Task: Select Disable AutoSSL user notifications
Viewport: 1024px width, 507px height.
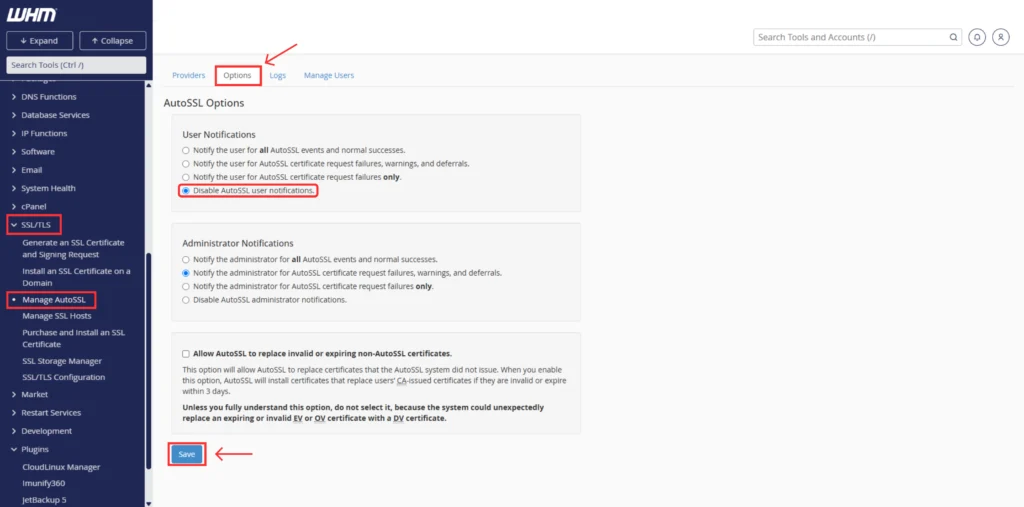Action: coord(186,191)
